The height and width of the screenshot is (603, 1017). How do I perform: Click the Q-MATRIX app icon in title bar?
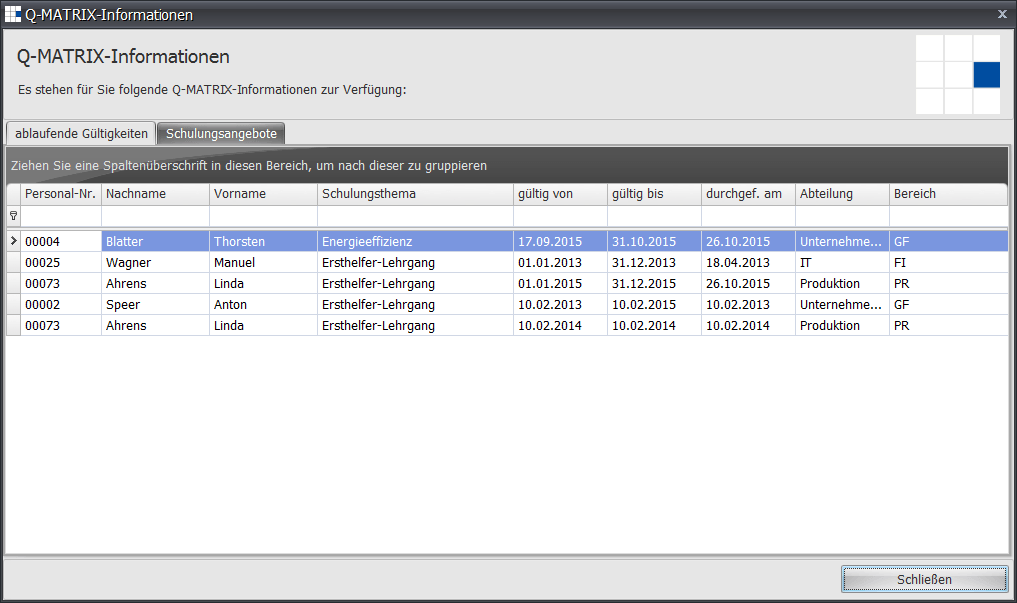[13, 14]
